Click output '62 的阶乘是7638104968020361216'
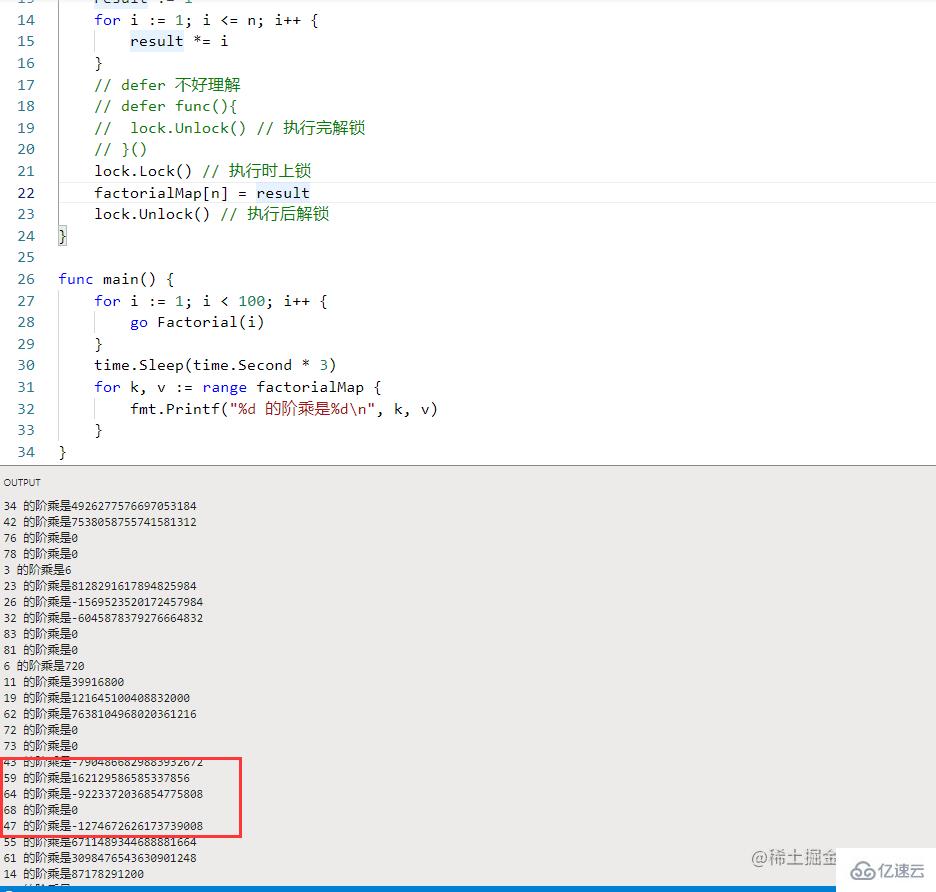 [x=100, y=714]
